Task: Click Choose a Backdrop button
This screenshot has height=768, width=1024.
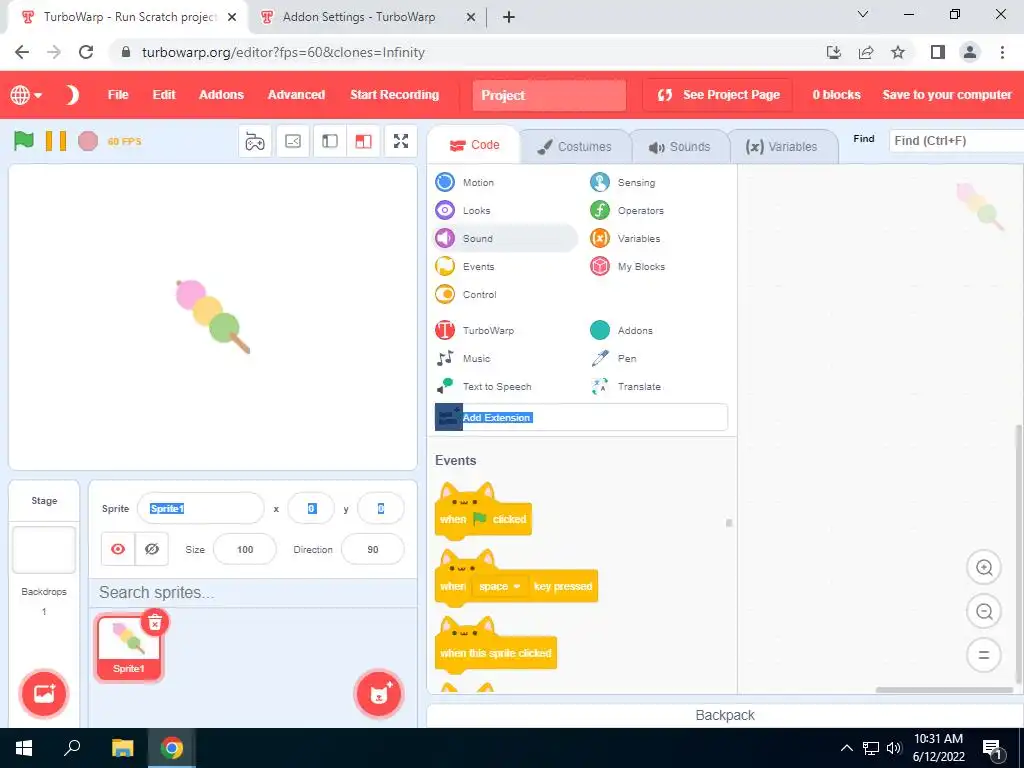Action: click(x=44, y=694)
